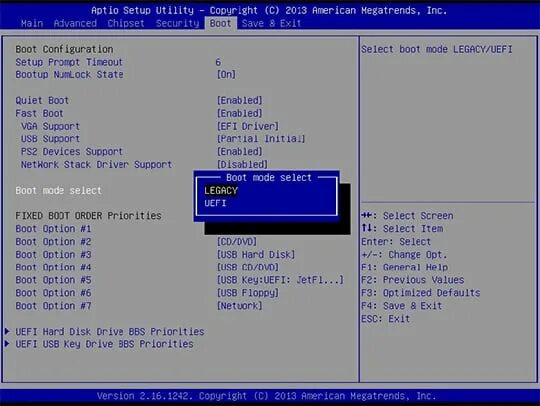The width and height of the screenshot is (540, 406).
Task: Toggle Quiet Boot [Enabled] value
Action: pyautogui.click(x=239, y=101)
